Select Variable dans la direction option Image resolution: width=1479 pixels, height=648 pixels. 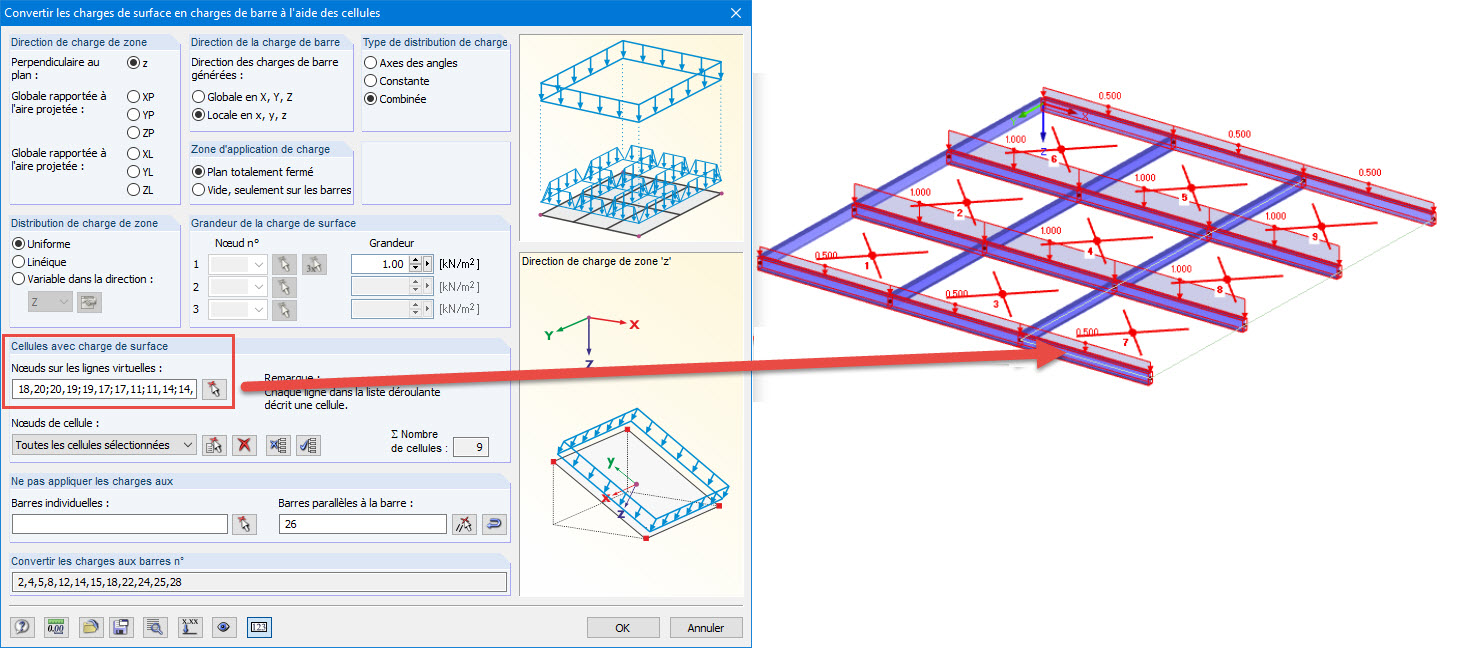[x=18, y=280]
